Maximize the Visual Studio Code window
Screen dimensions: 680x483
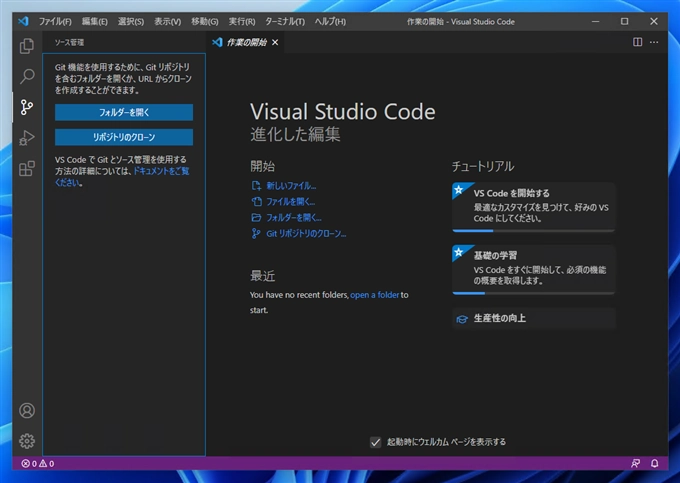point(624,21)
